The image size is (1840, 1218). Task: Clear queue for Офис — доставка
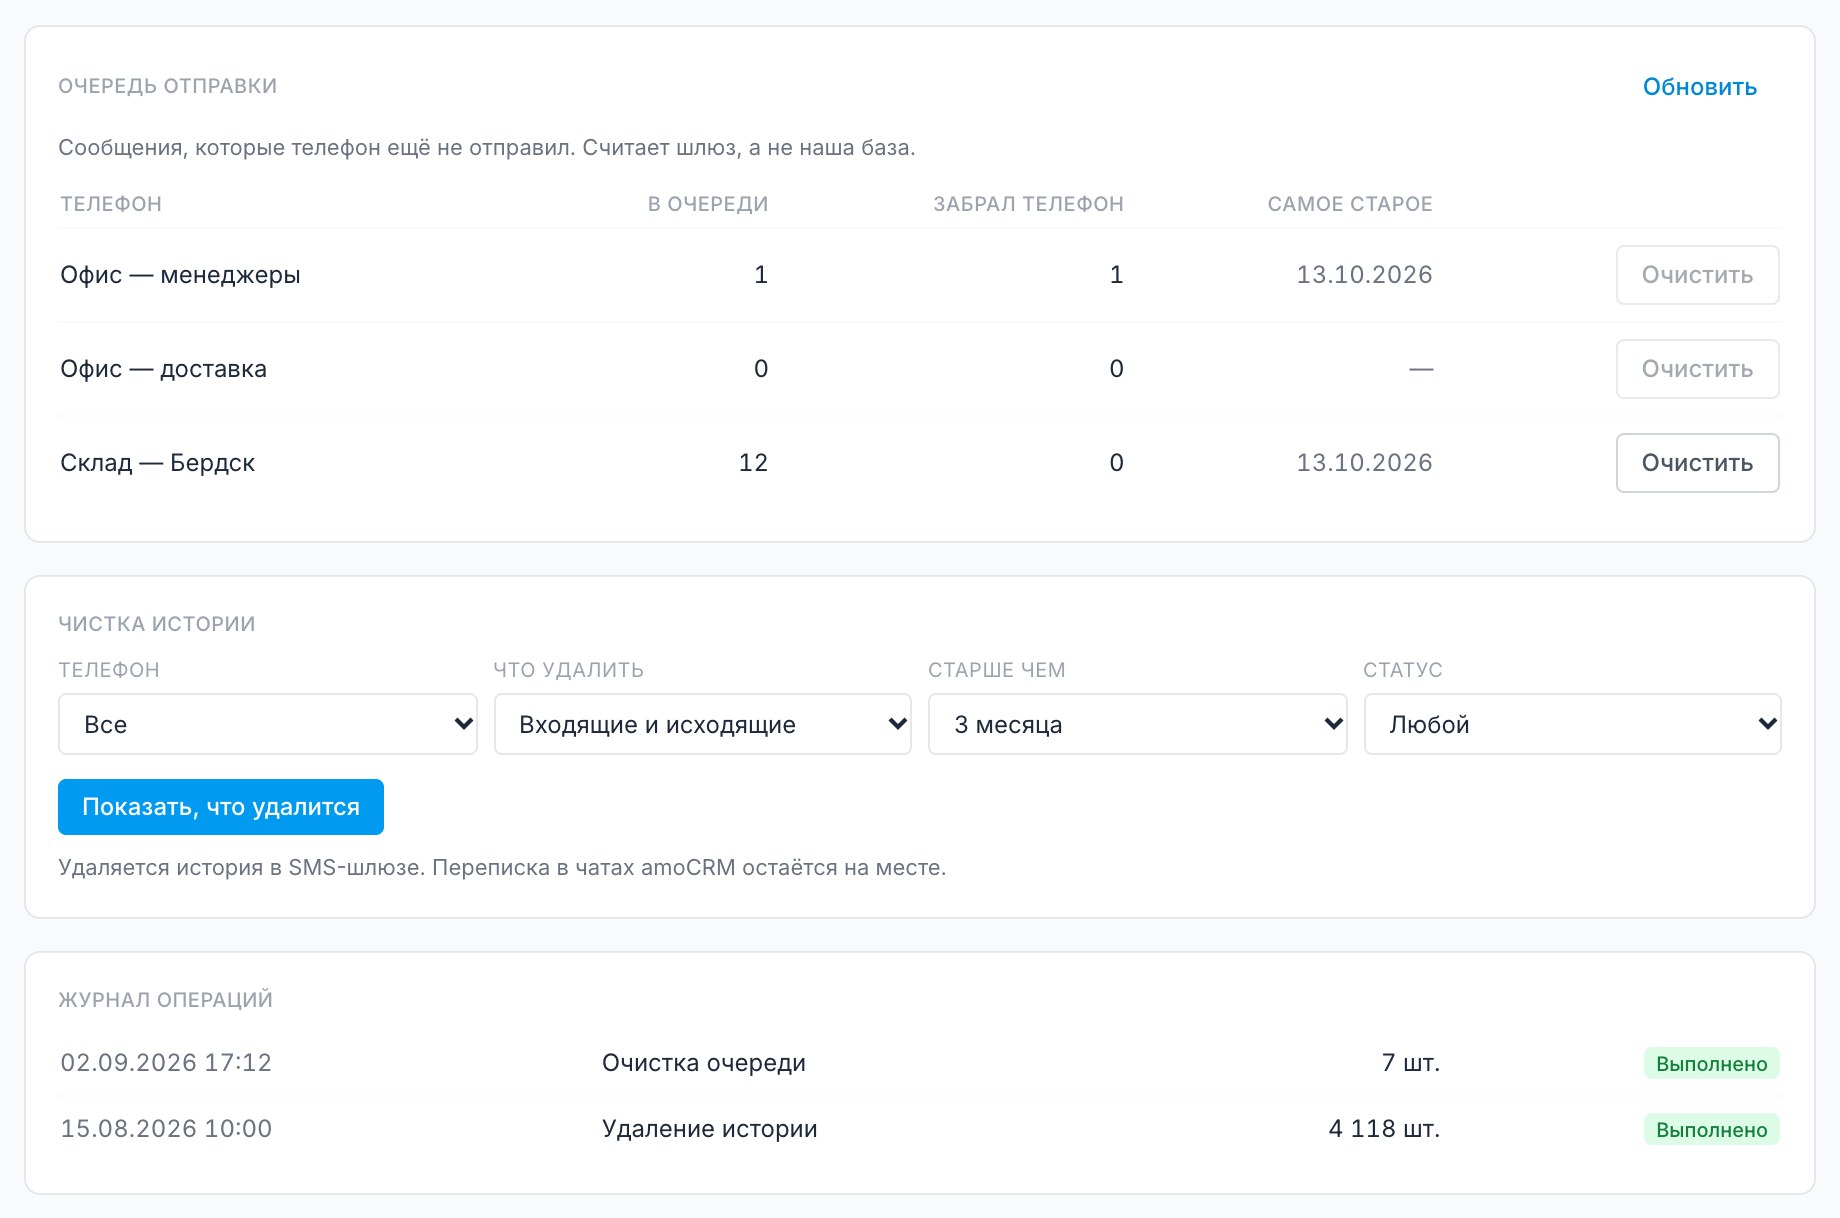click(1697, 369)
